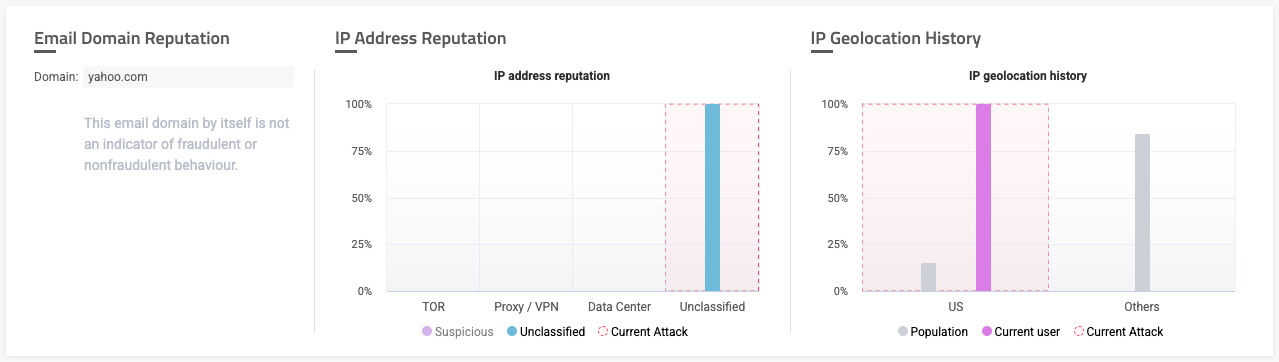This screenshot has width=1279, height=362.
Task: Toggle the Population series legend label
Action: [940, 331]
